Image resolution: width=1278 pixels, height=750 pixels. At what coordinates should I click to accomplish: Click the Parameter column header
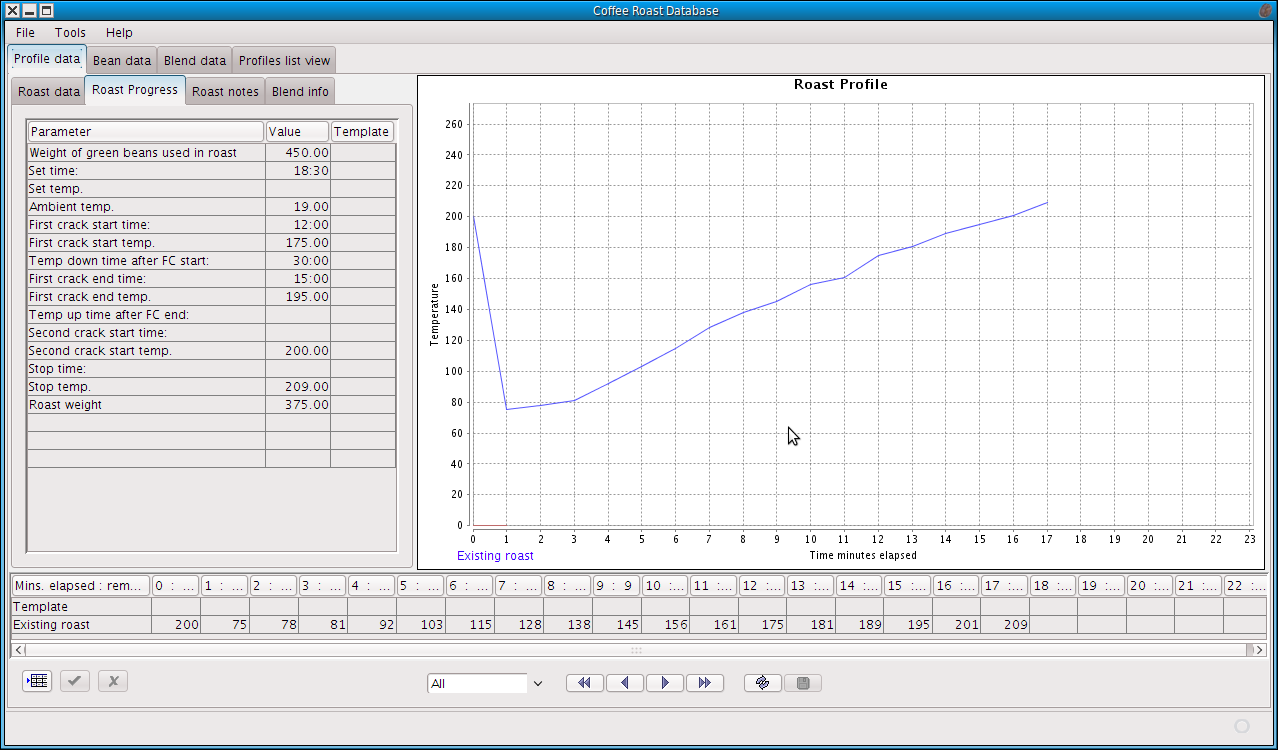pos(145,132)
